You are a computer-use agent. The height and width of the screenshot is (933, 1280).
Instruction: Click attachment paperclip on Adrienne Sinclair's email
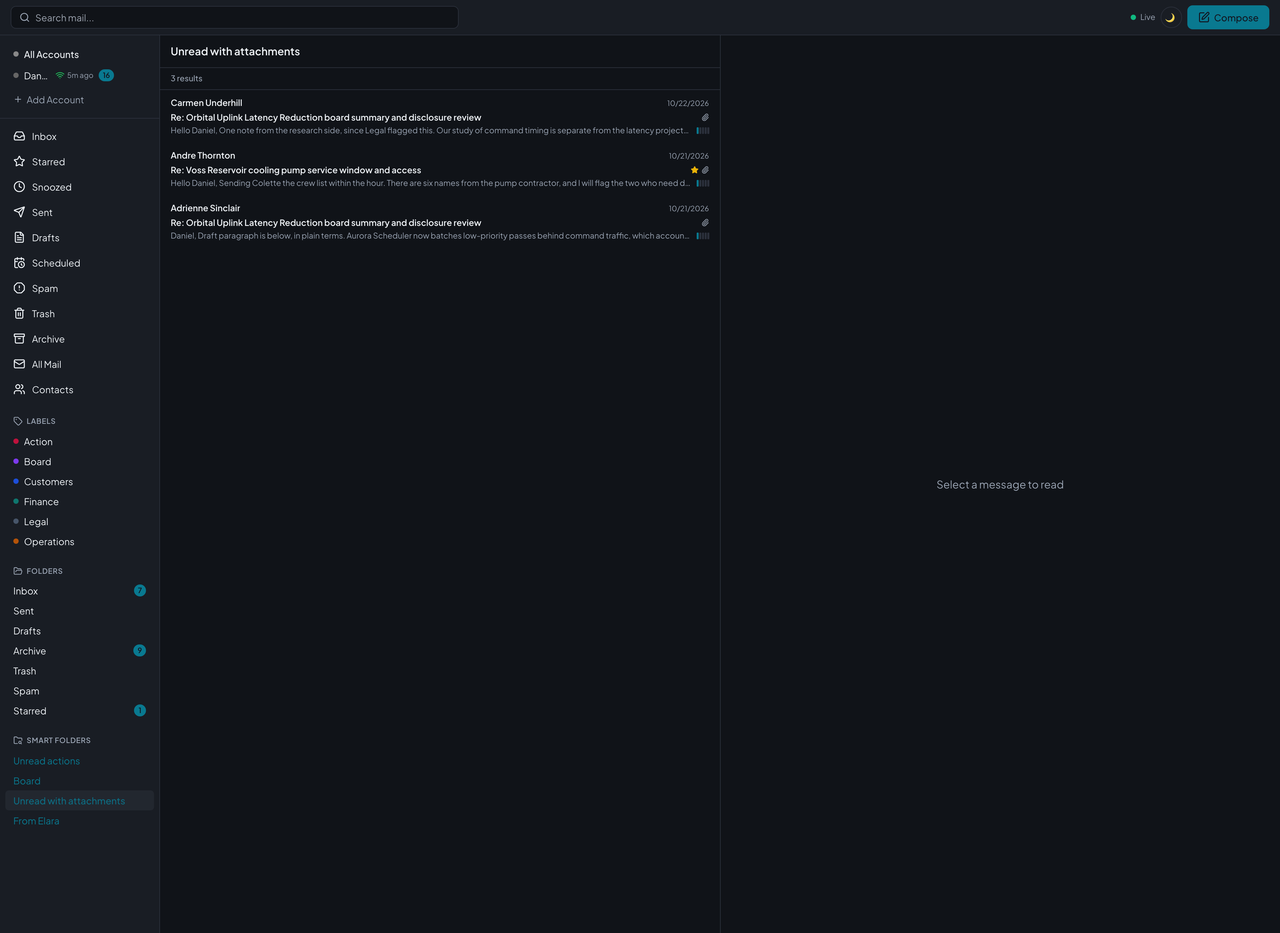point(705,223)
